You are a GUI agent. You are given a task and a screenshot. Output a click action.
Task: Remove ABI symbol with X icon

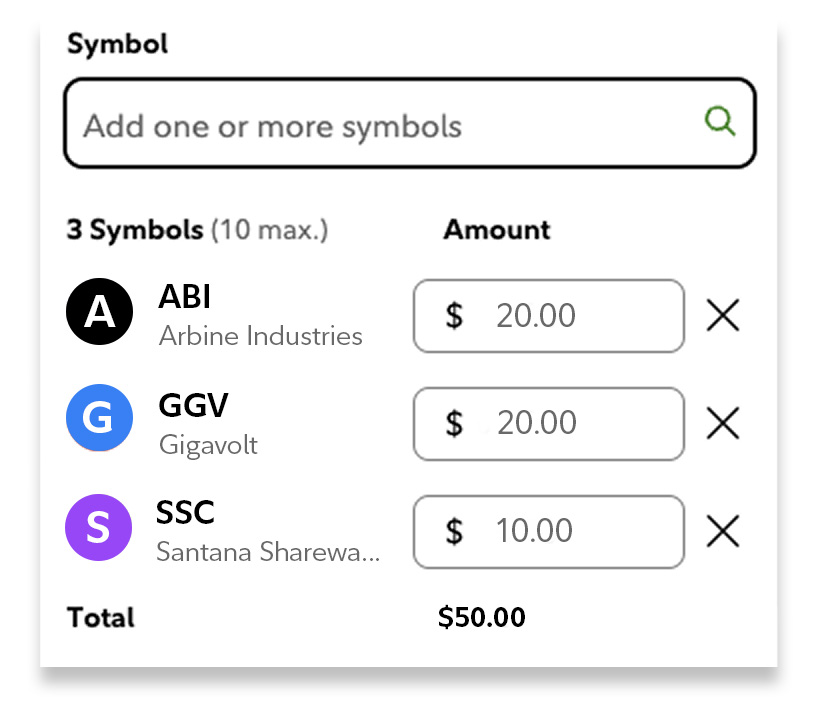pos(722,316)
